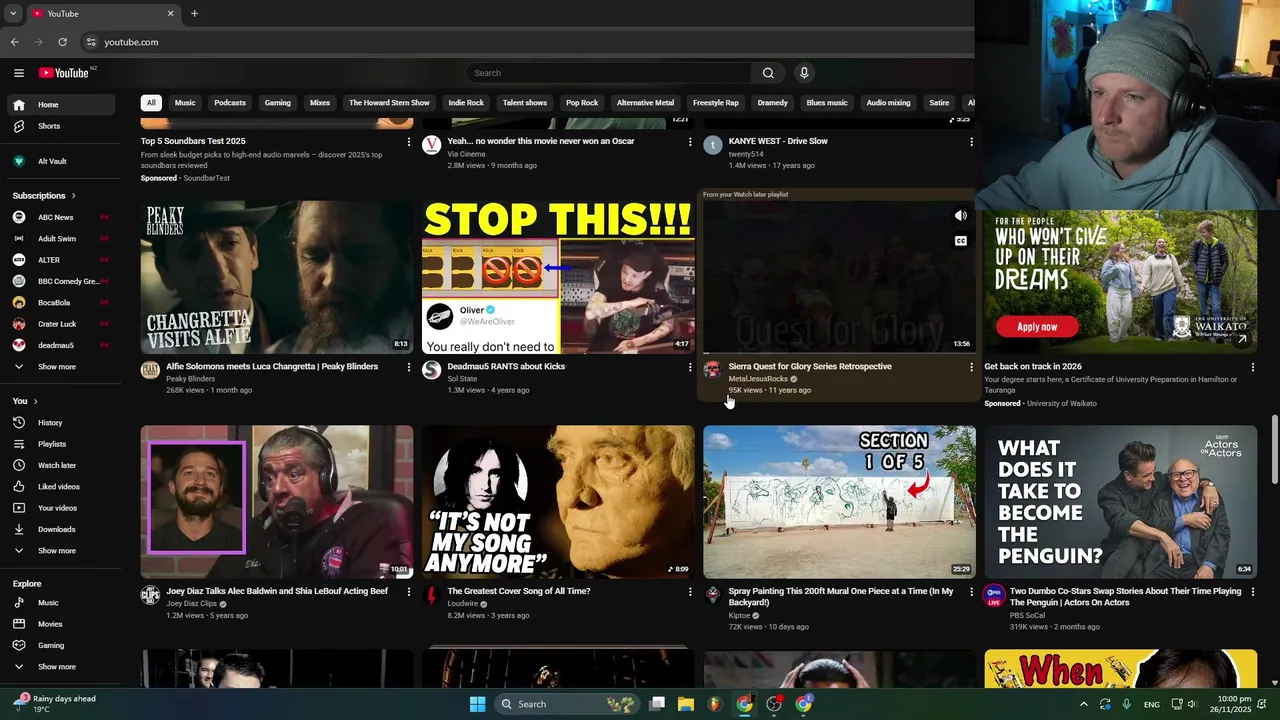1280x720 pixels.
Task: Start voice search with microphone icon
Action: click(x=803, y=73)
